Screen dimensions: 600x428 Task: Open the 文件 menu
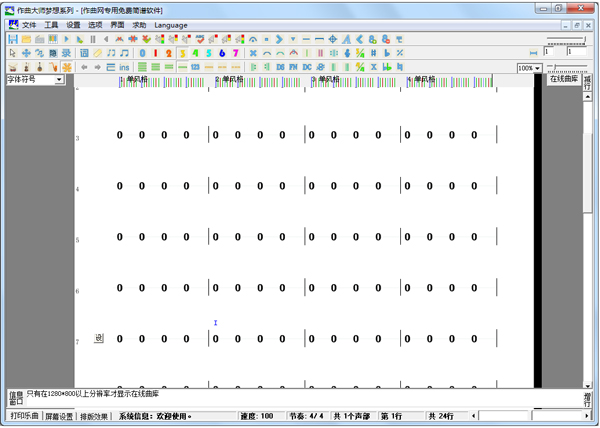[29, 25]
